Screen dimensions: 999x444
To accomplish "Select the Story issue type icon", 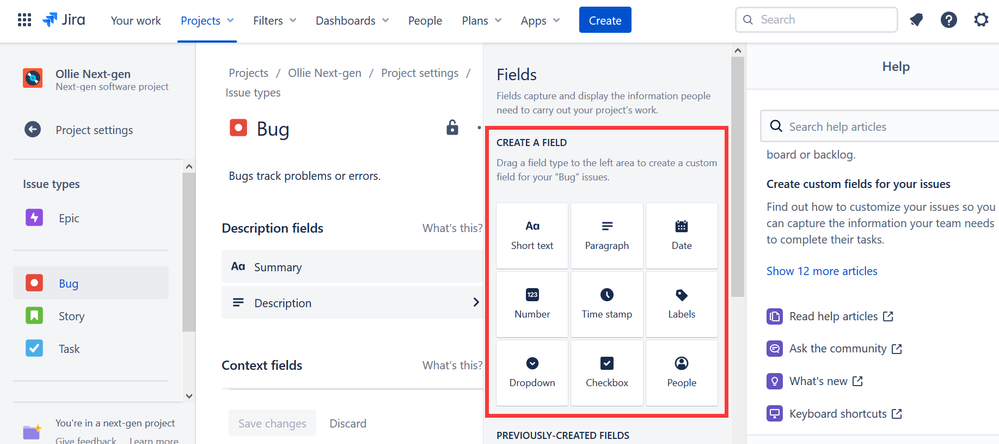I will coord(34,316).
